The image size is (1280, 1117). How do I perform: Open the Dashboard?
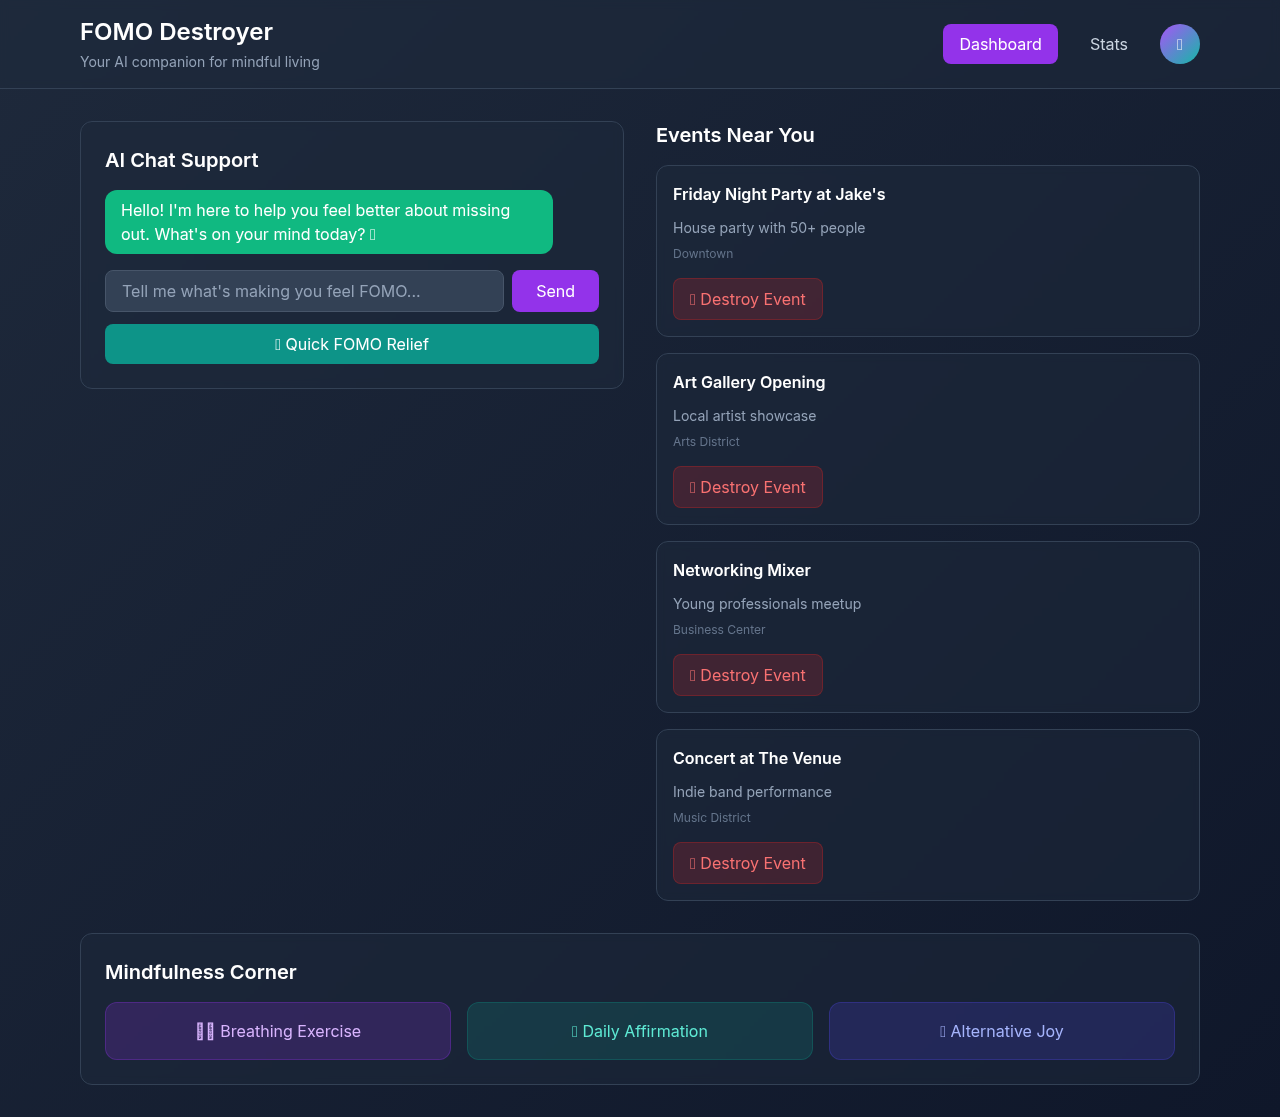1000,43
